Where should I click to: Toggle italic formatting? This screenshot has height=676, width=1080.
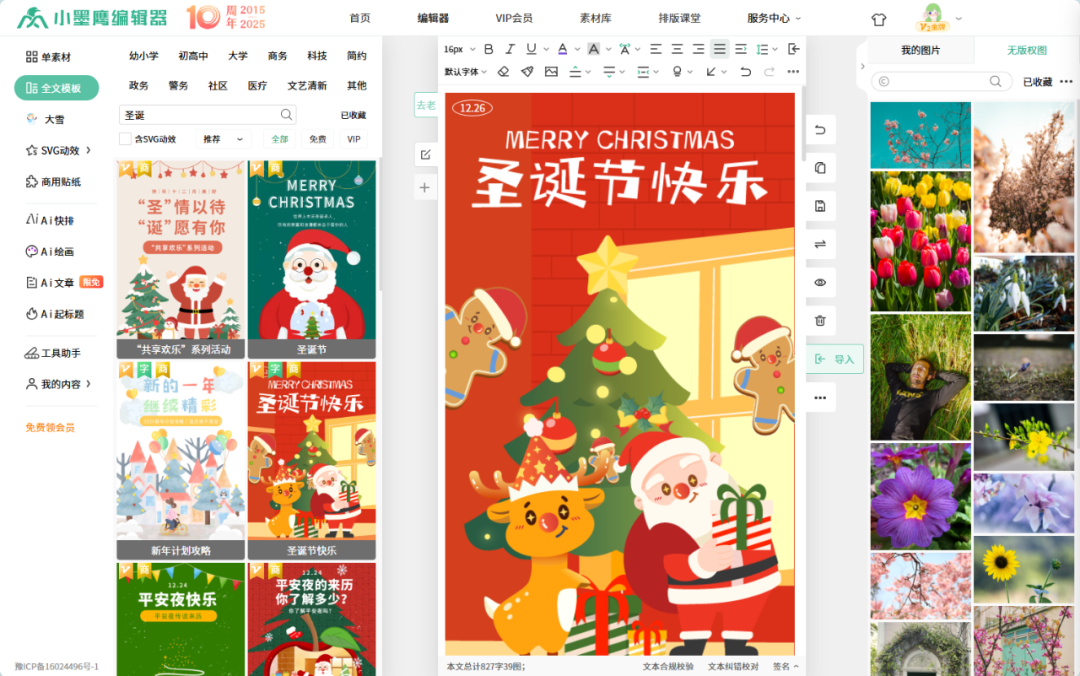pos(510,49)
